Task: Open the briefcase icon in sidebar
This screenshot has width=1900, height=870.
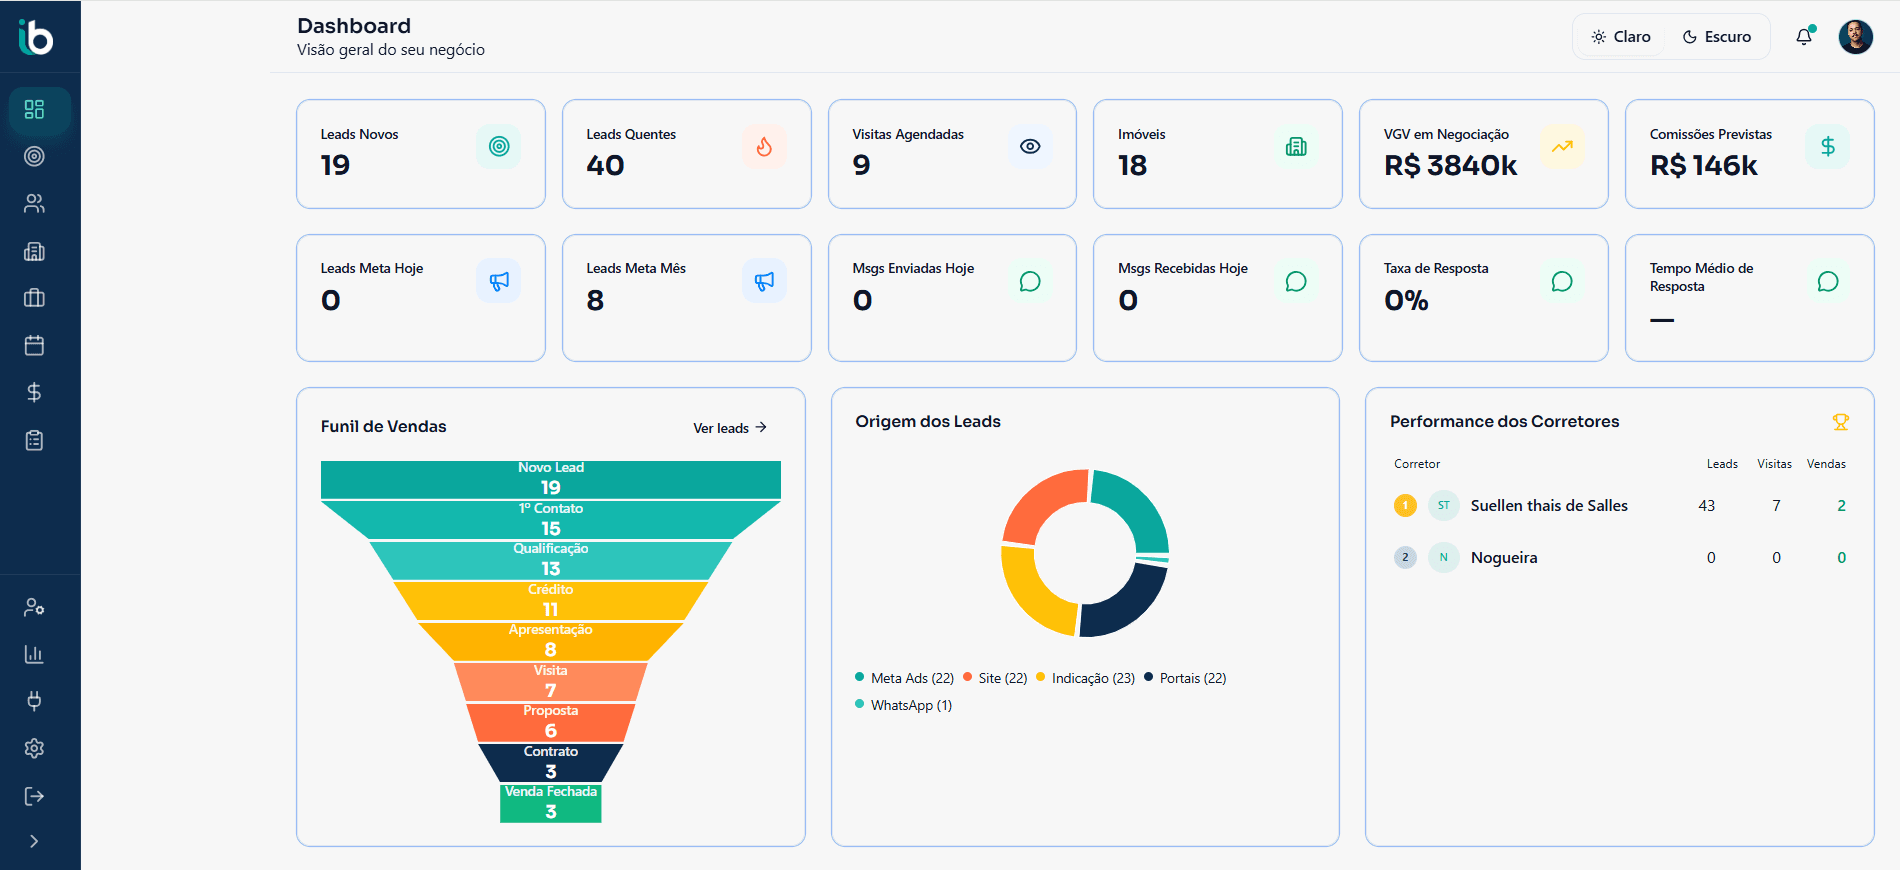Action: pos(34,298)
